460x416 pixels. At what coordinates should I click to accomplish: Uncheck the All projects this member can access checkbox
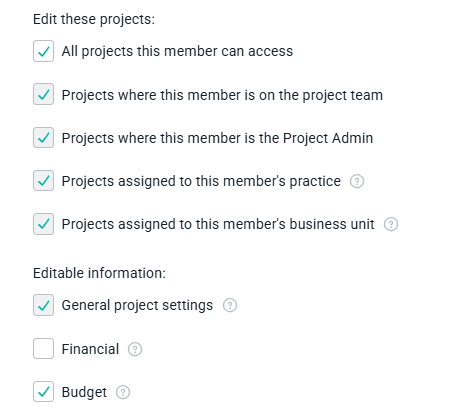pos(43,51)
